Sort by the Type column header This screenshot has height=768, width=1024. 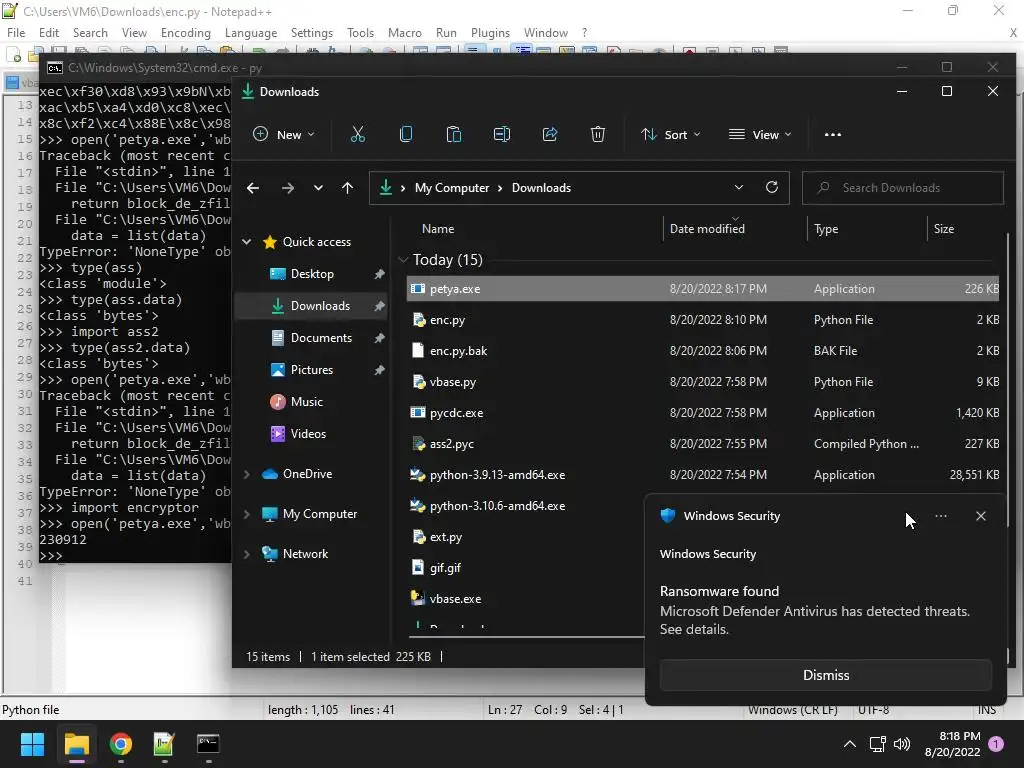826,229
